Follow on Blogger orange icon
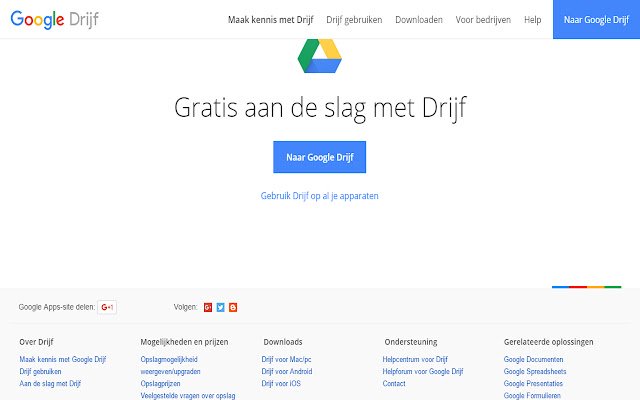 [233, 307]
